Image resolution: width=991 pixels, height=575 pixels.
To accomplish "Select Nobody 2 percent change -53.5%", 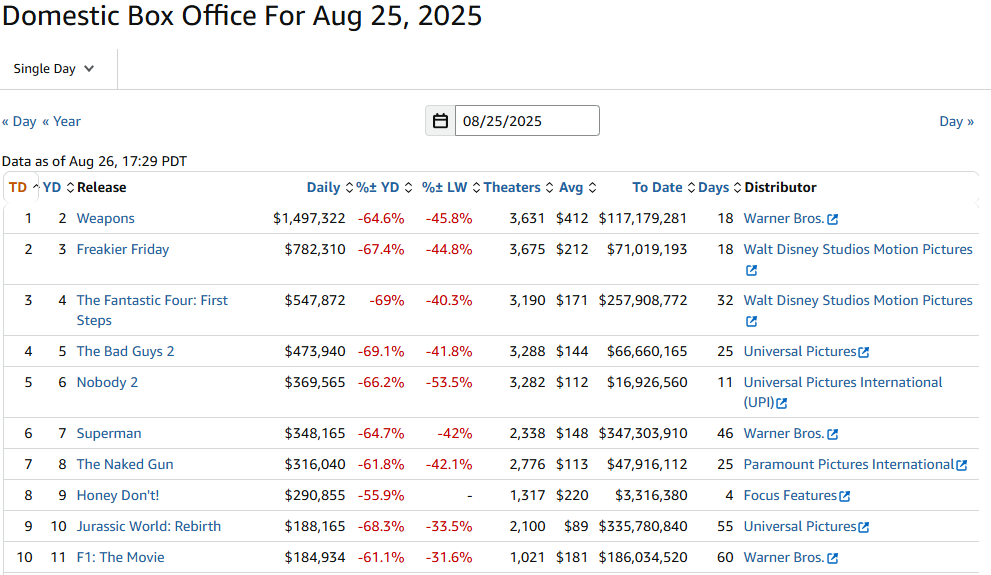I will [449, 382].
